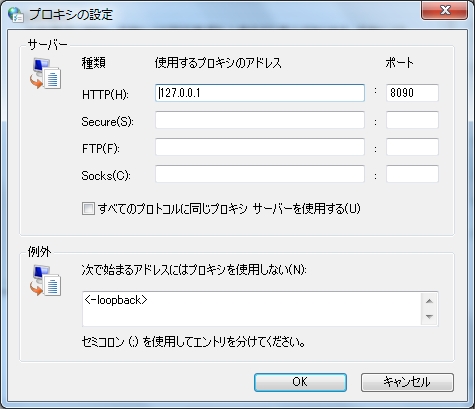The image size is (475, 409).
Task: Click the キャンセル button
Action: [x=407, y=382]
